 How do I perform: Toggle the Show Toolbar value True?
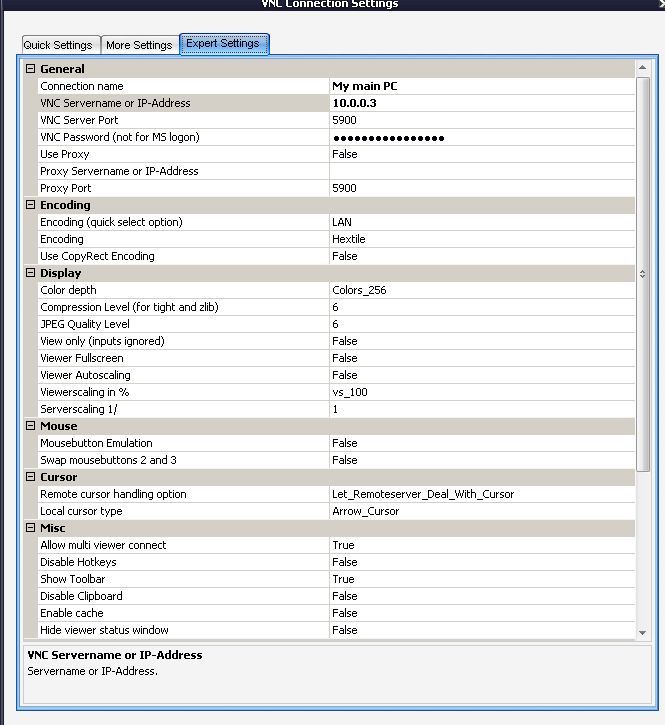(x=482, y=579)
